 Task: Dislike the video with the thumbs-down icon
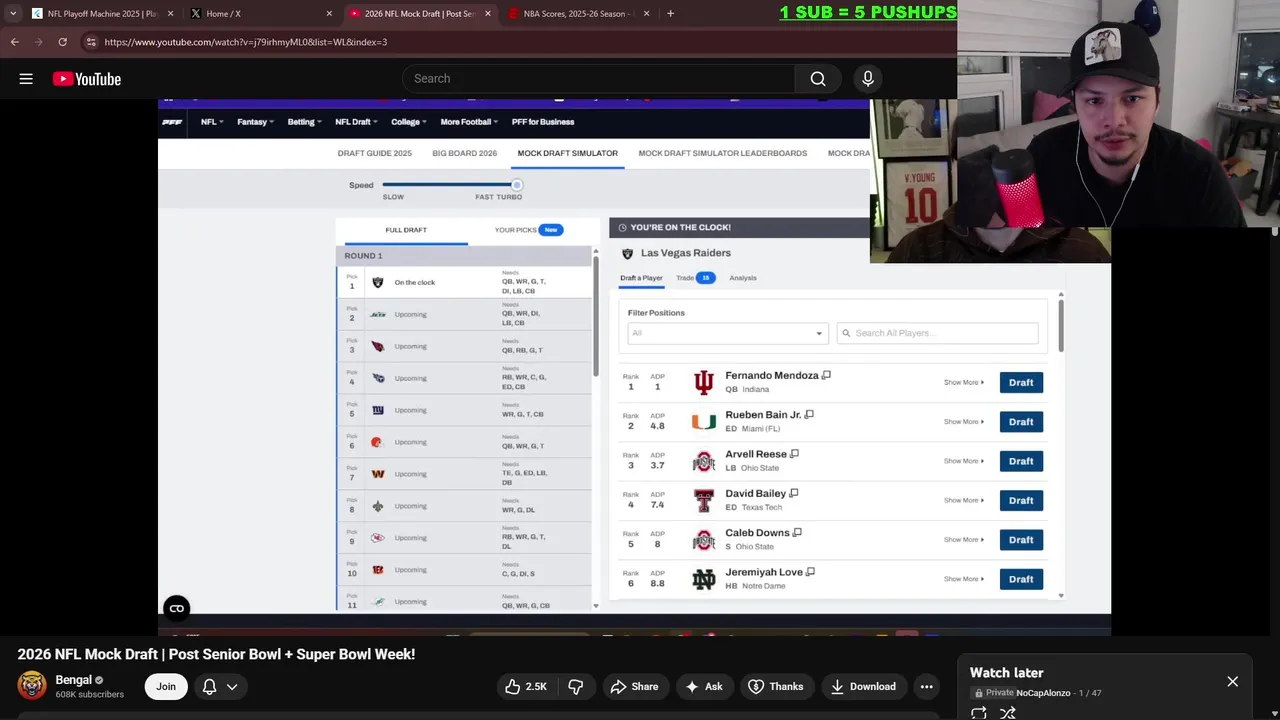(x=575, y=686)
